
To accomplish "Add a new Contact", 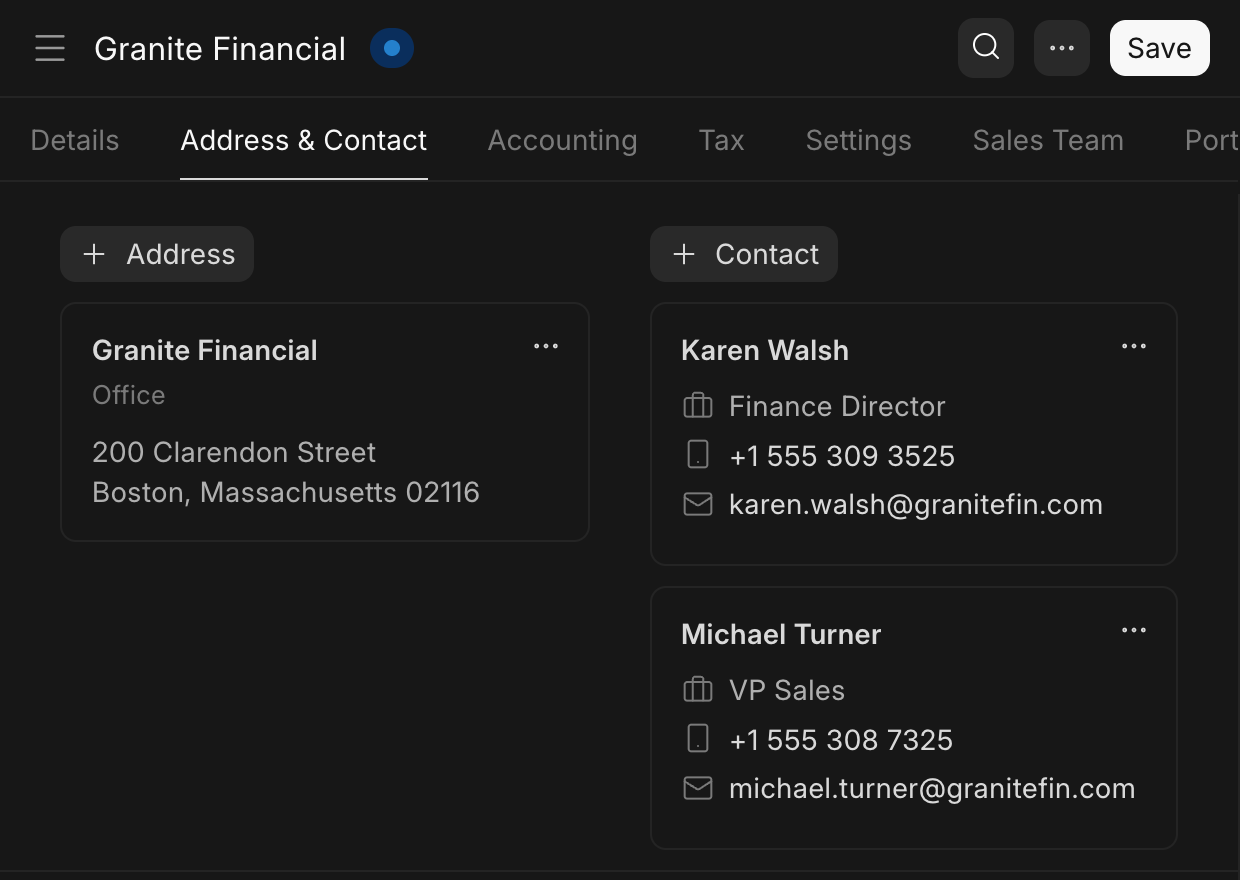I will click(744, 254).
